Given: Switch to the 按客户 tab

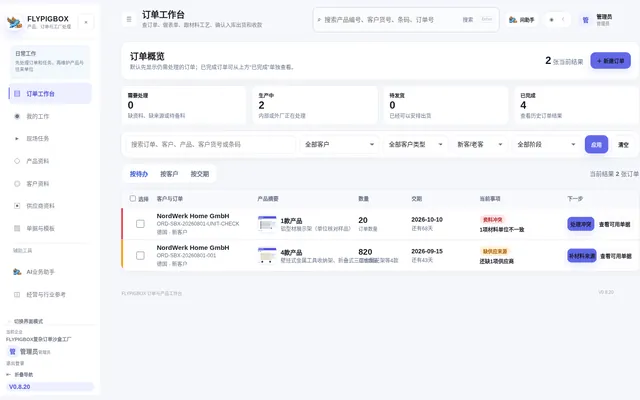Looking at the screenshot, I should pyautogui.click(x=169, y=174).
